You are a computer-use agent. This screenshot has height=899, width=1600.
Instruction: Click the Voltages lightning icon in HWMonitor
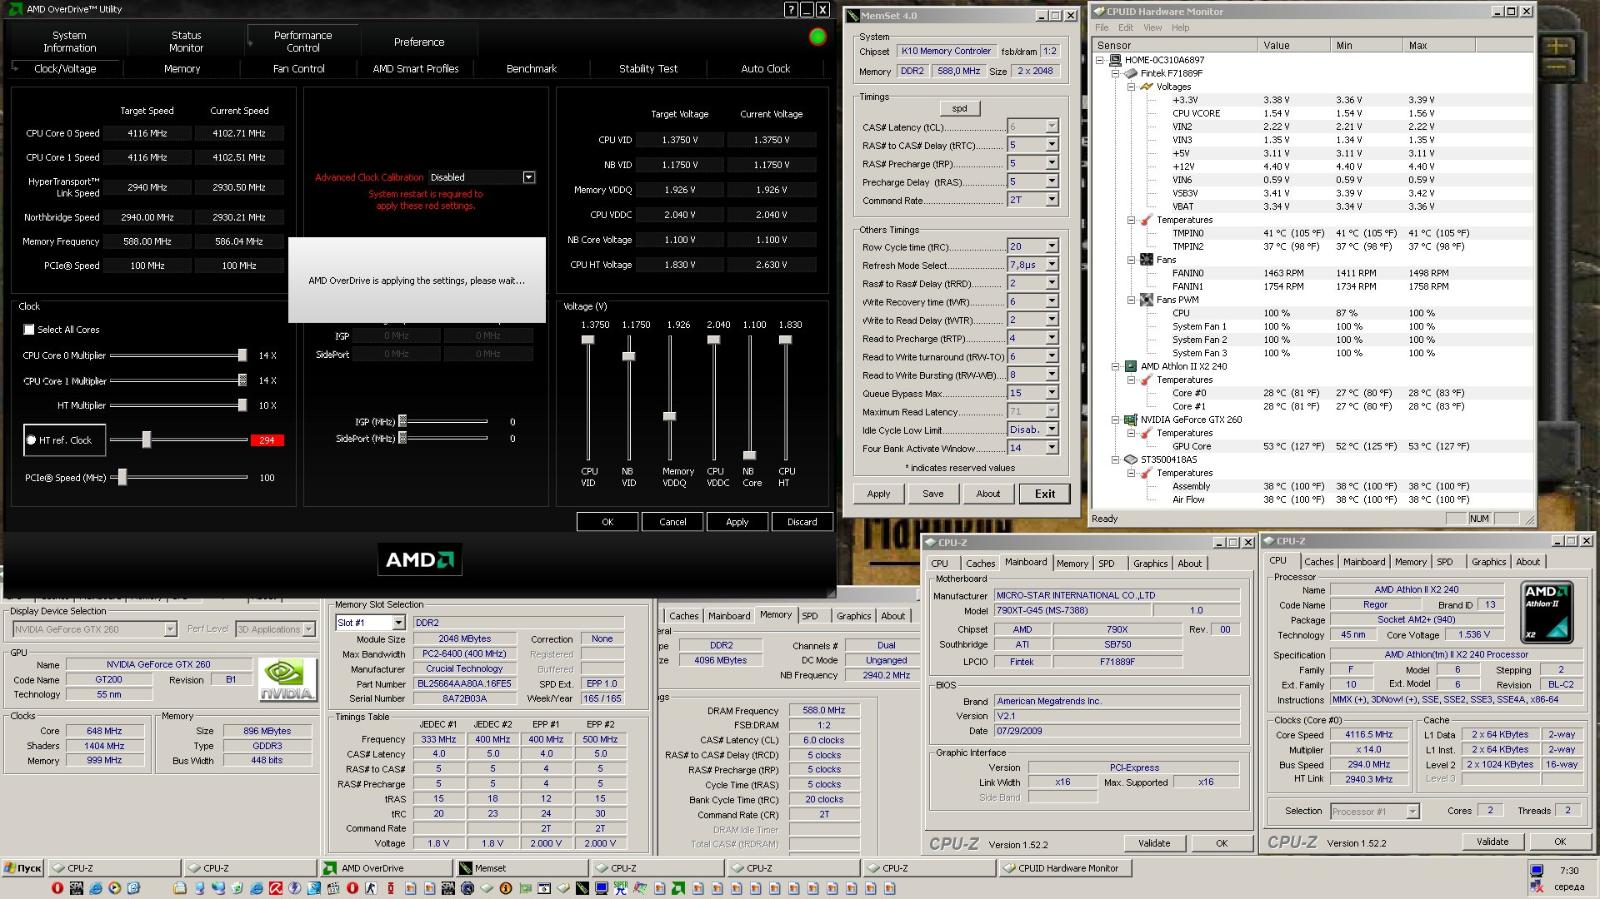point(1147,87)
